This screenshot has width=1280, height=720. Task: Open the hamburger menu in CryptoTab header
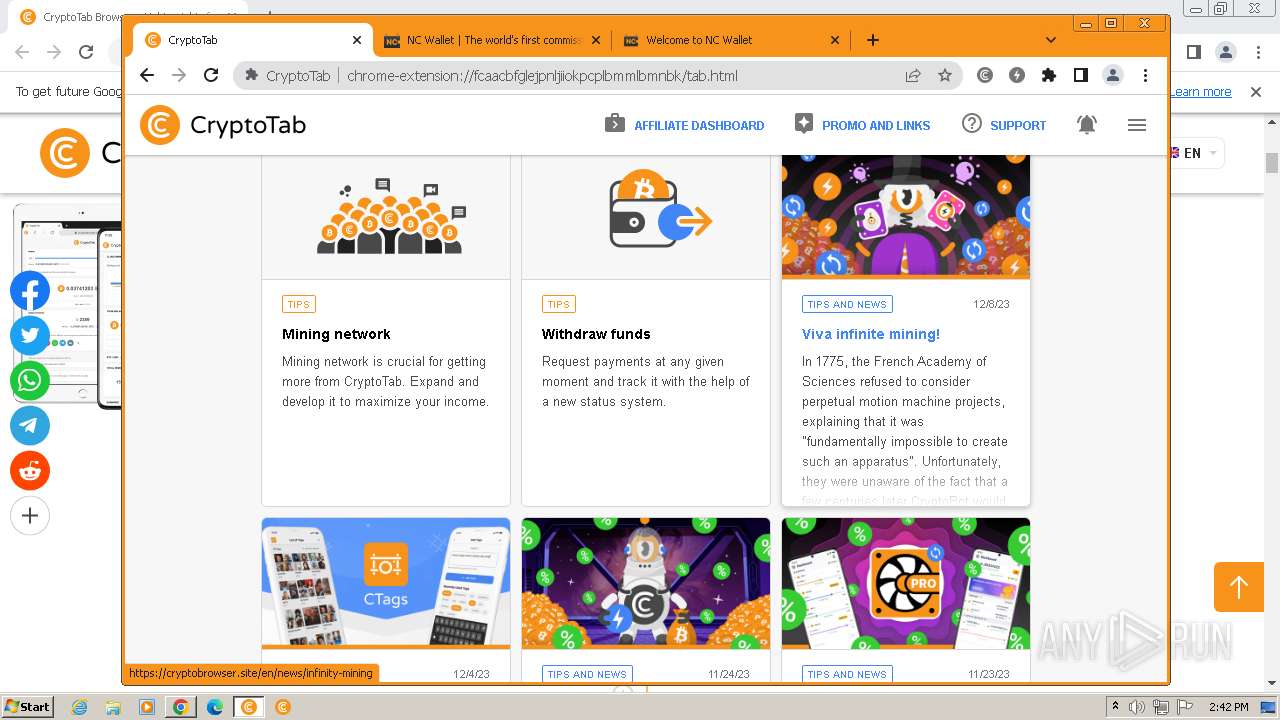[x=1137, y=125]
